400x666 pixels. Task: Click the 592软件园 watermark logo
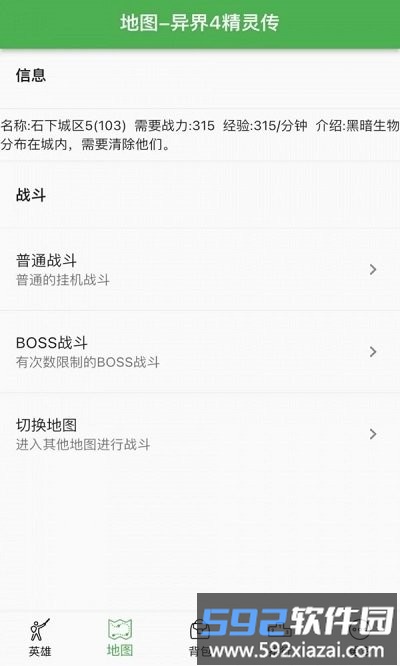click(298, 621)
